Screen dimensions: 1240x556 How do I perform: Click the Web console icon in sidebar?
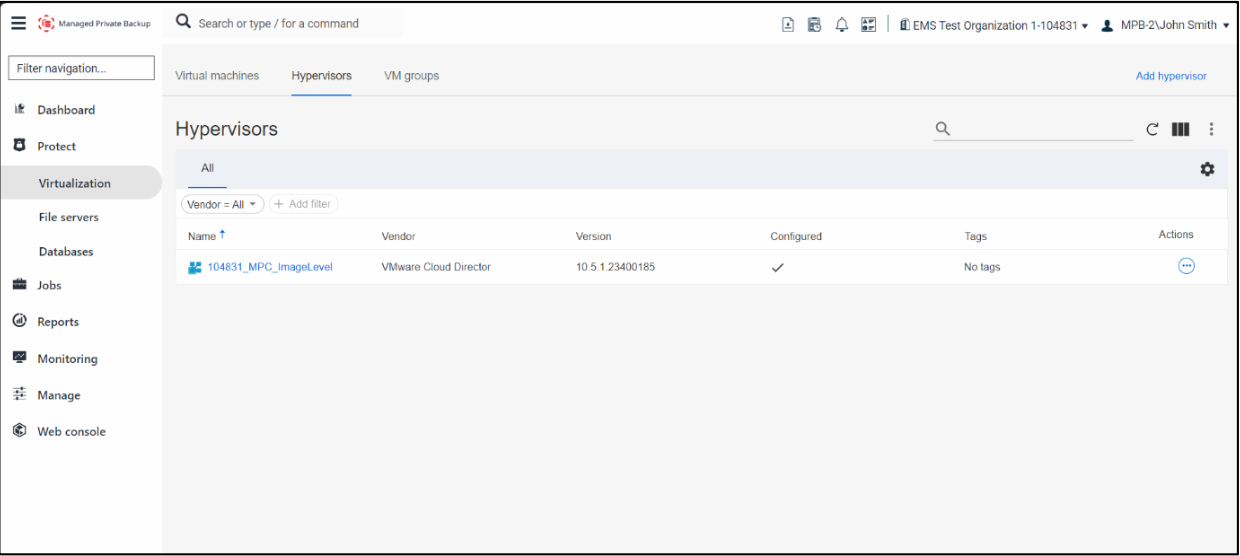(19, 432)
